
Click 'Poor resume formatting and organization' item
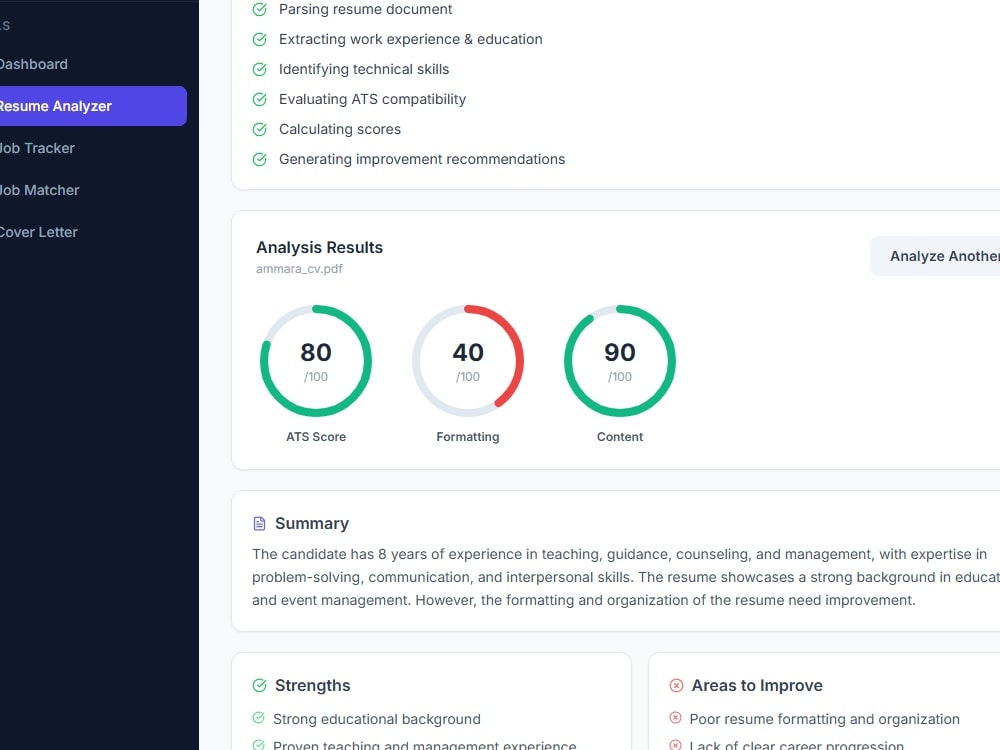pos(825,719)
